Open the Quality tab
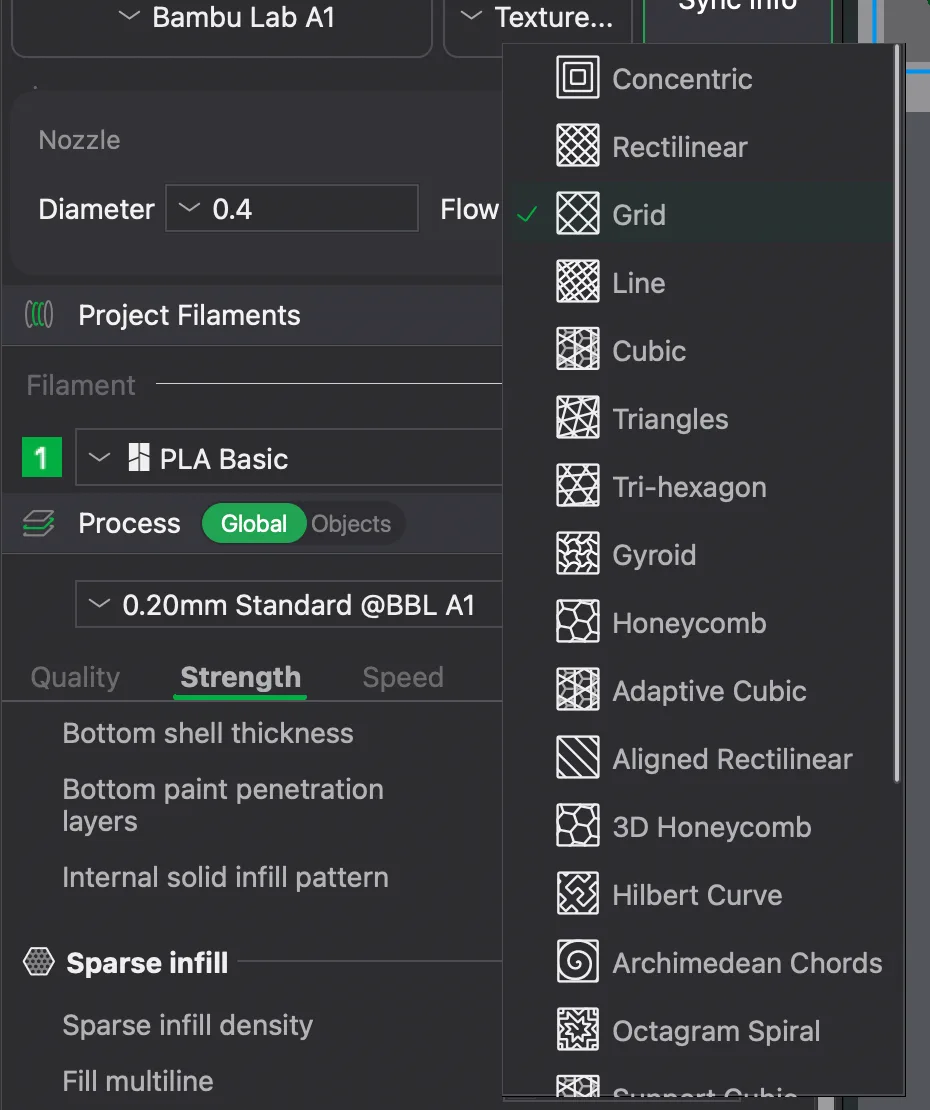The width and height of the screenshot is (930, 1110). (x=75, y=677)
